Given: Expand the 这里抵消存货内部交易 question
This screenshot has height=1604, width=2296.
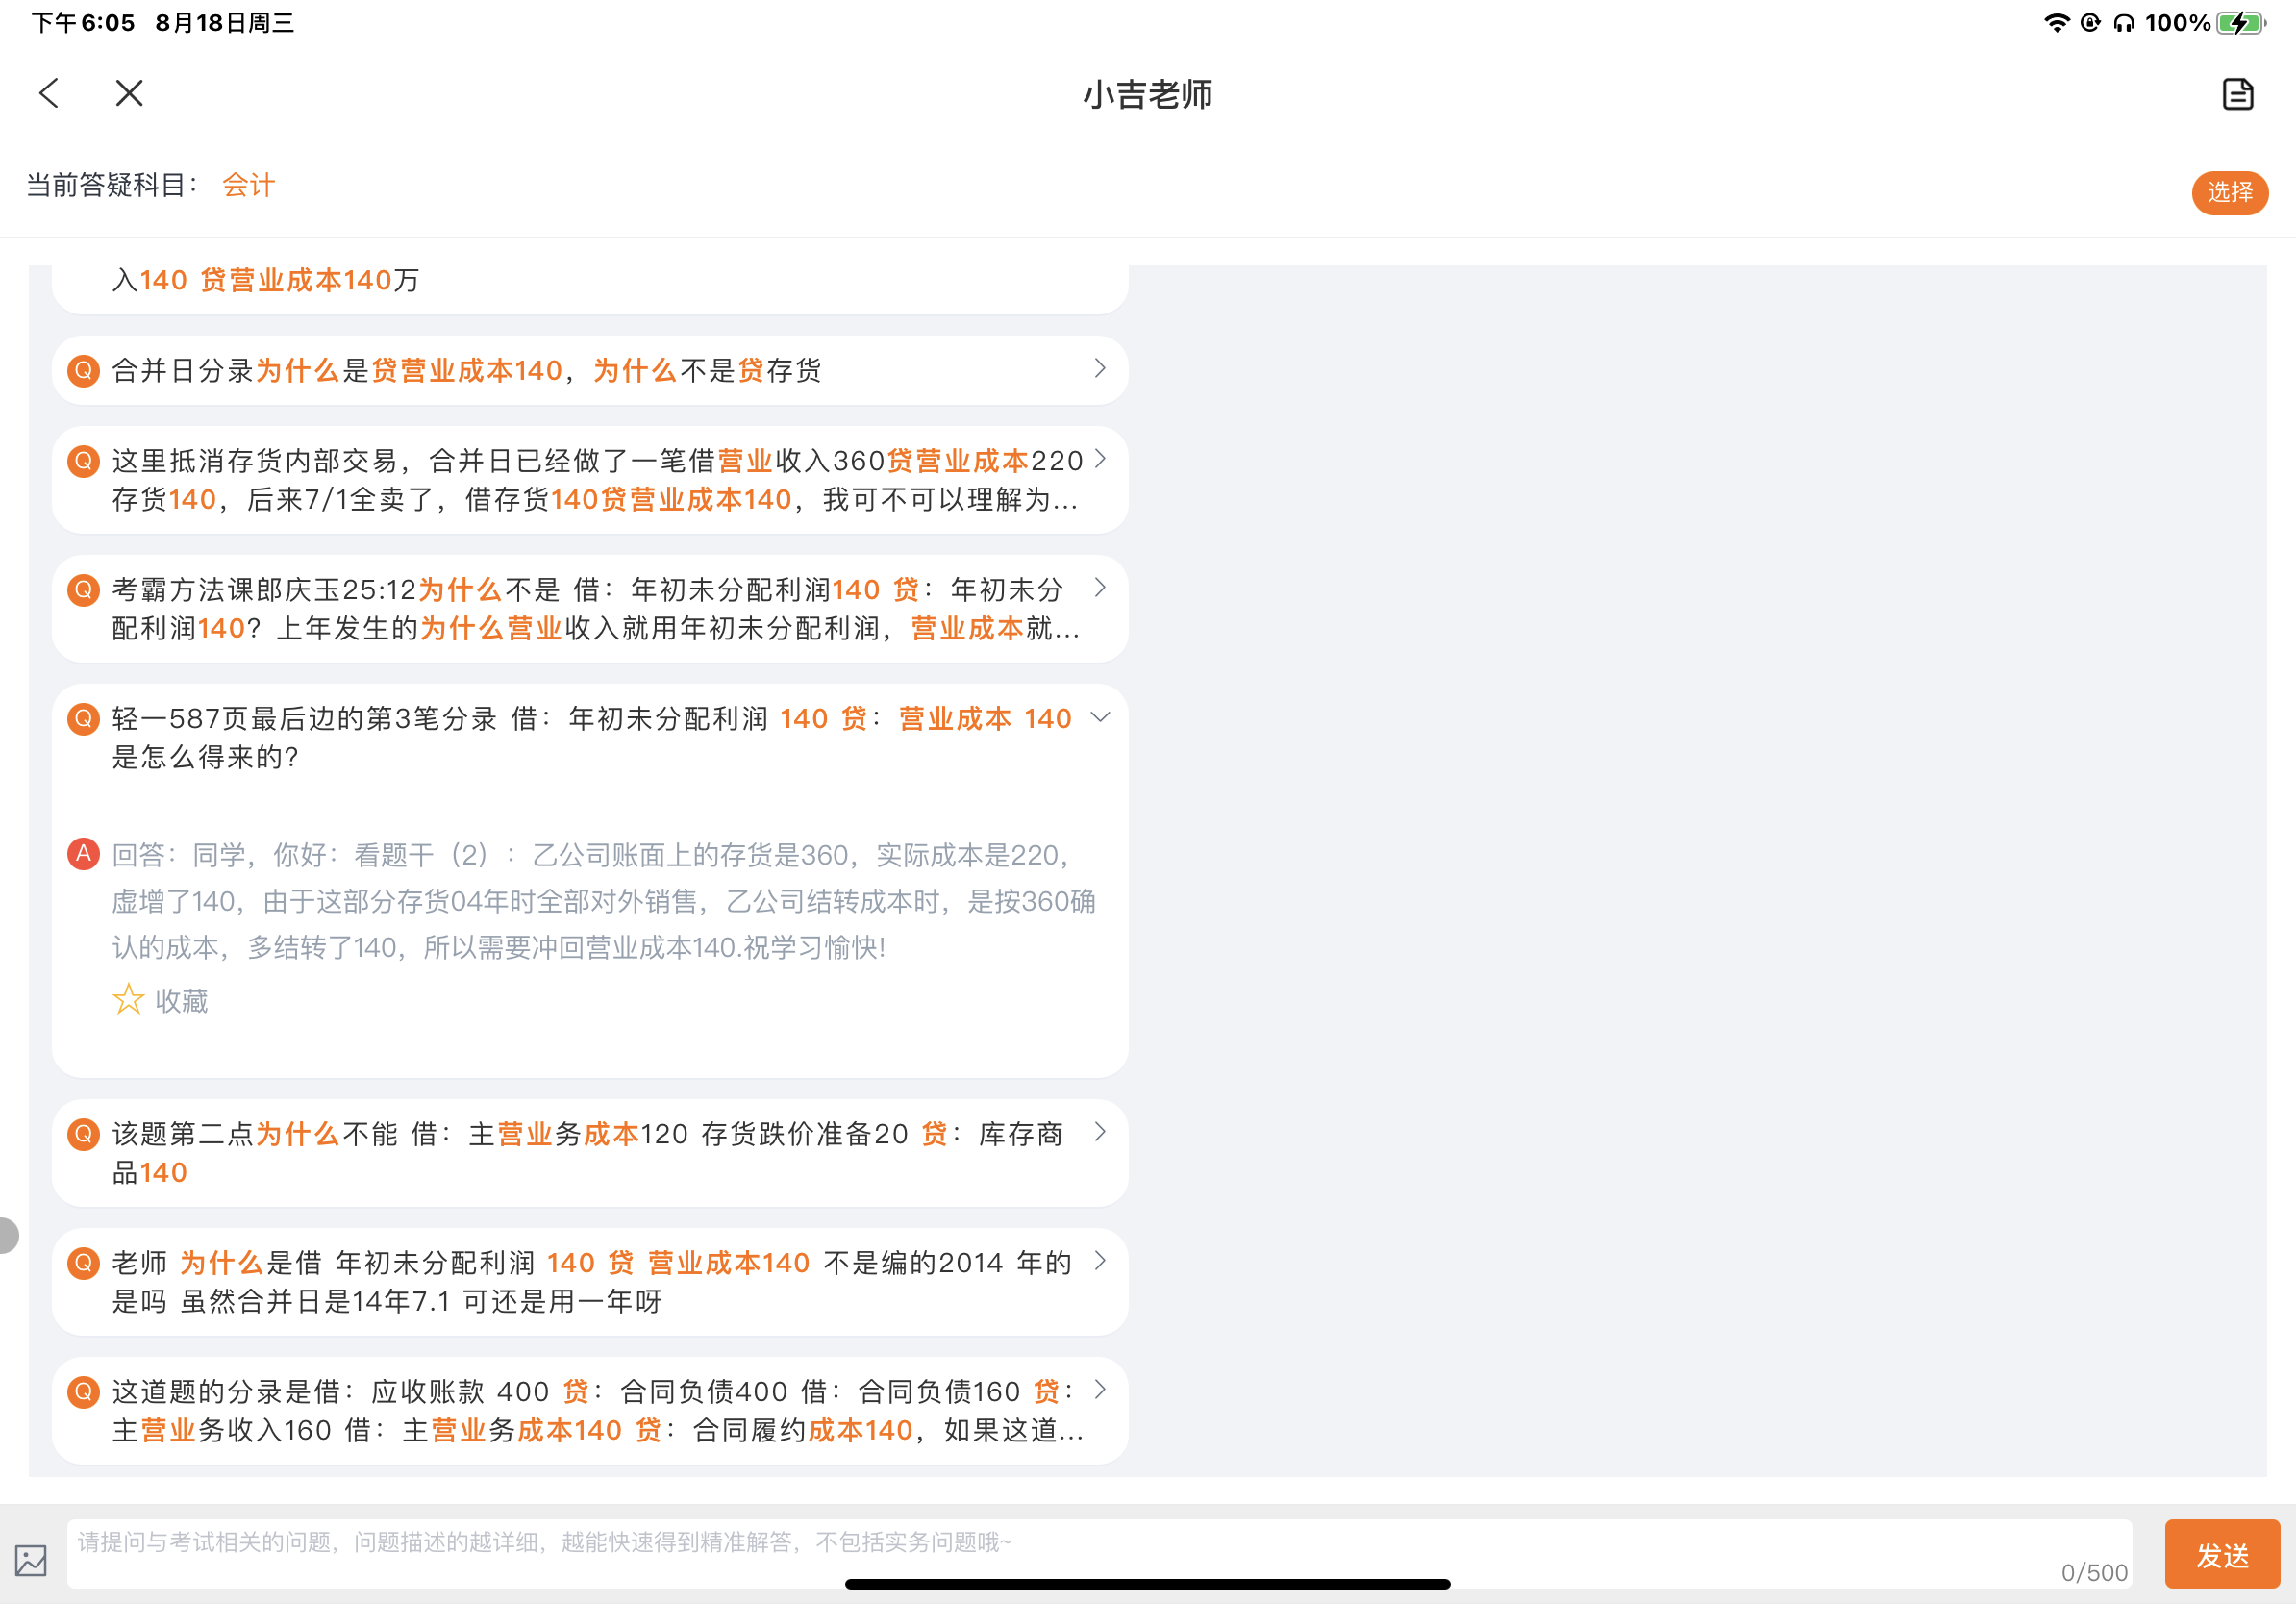Looking at the screenshot, I should (x=1100, y=459).
